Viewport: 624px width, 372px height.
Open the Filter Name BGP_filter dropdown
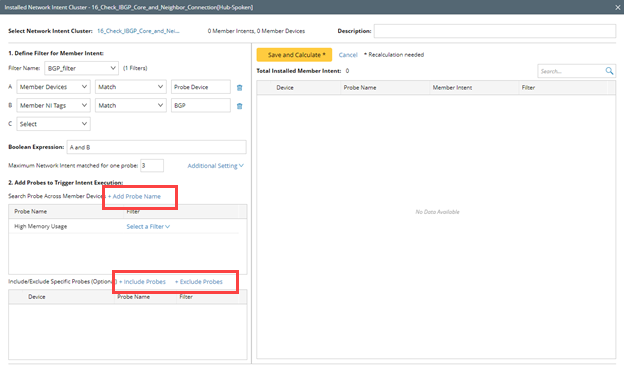pyautogui.click(x=82, y=68)
